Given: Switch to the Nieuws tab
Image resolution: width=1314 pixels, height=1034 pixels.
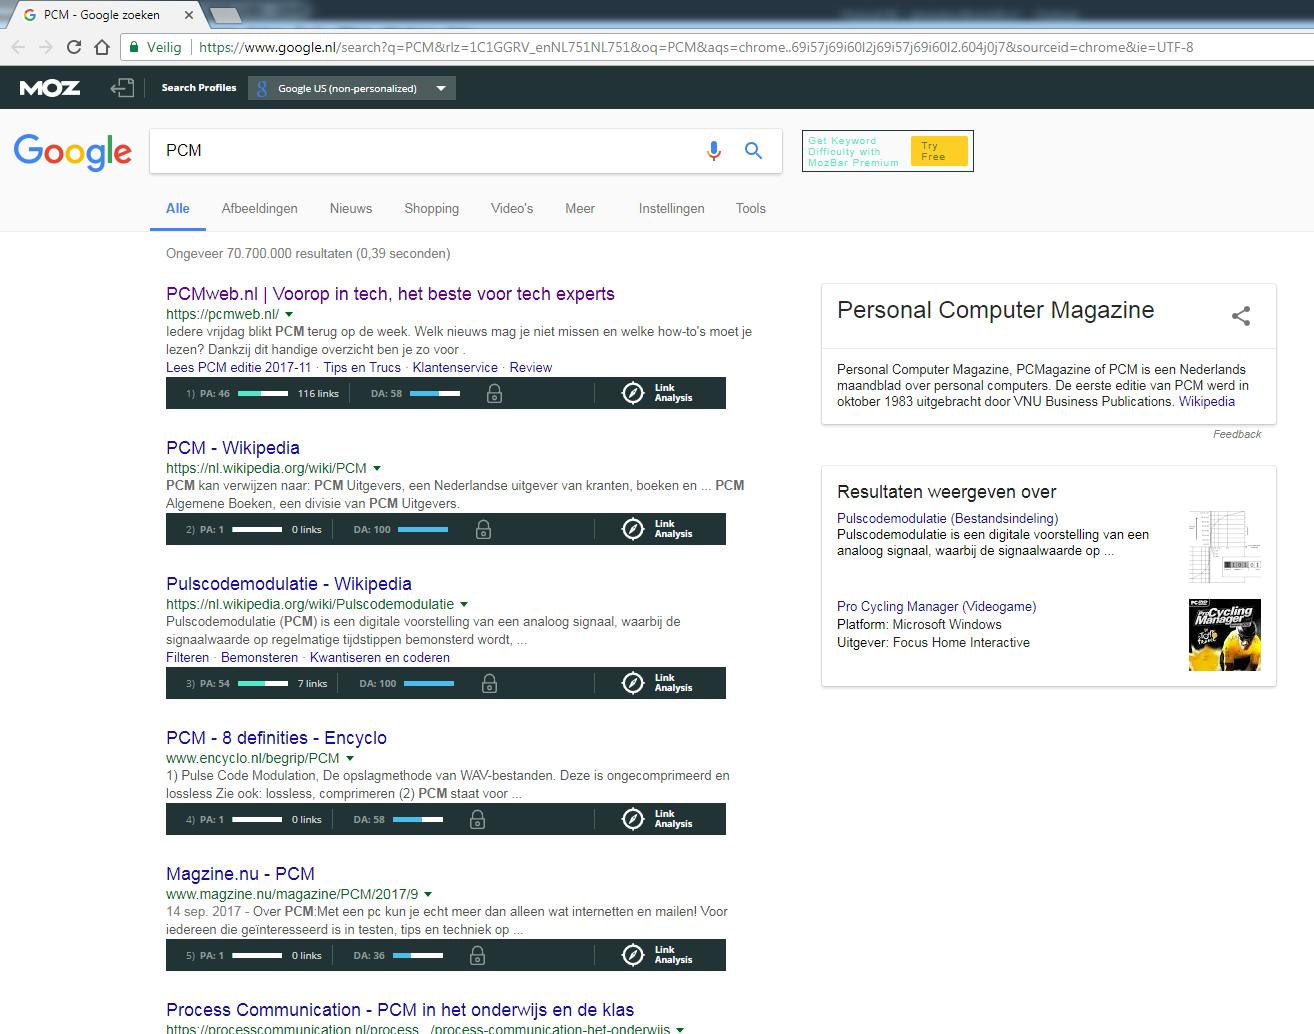Looking at the screenshot, I should 351,208.
